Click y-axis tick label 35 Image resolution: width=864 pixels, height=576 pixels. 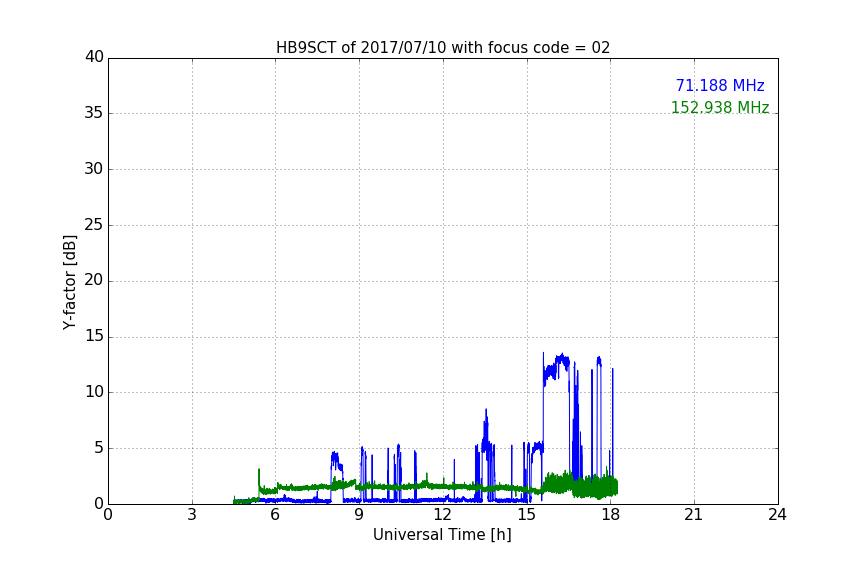(94, 113)
